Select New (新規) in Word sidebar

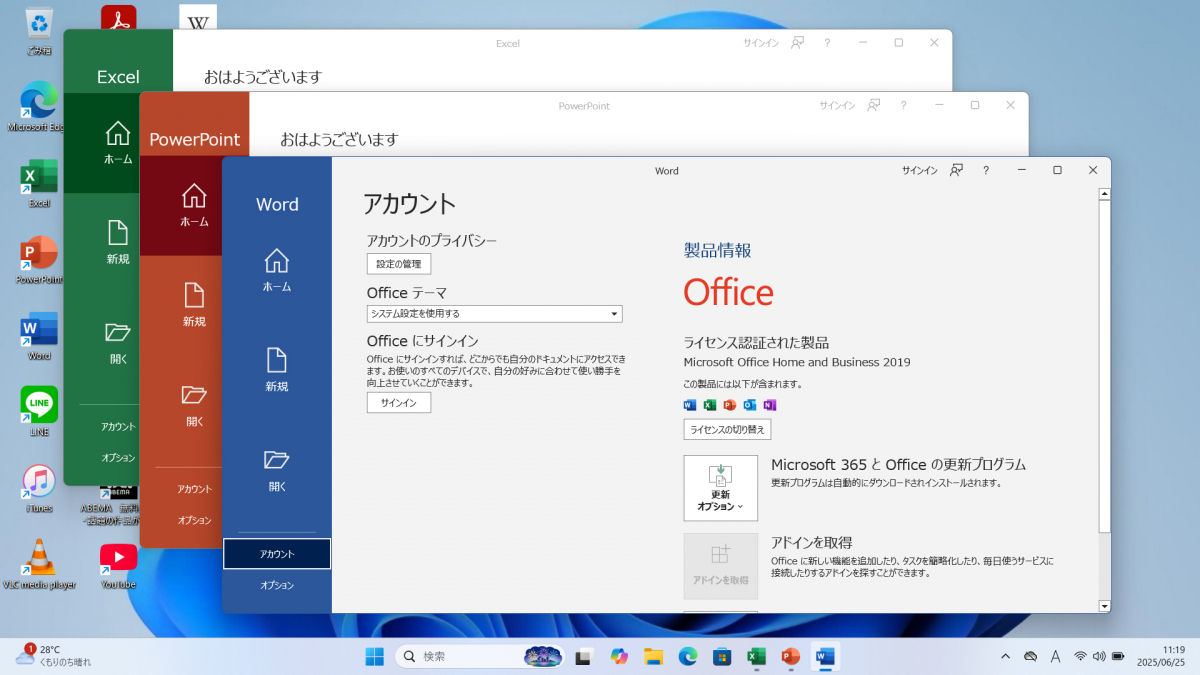coord(277,370)
